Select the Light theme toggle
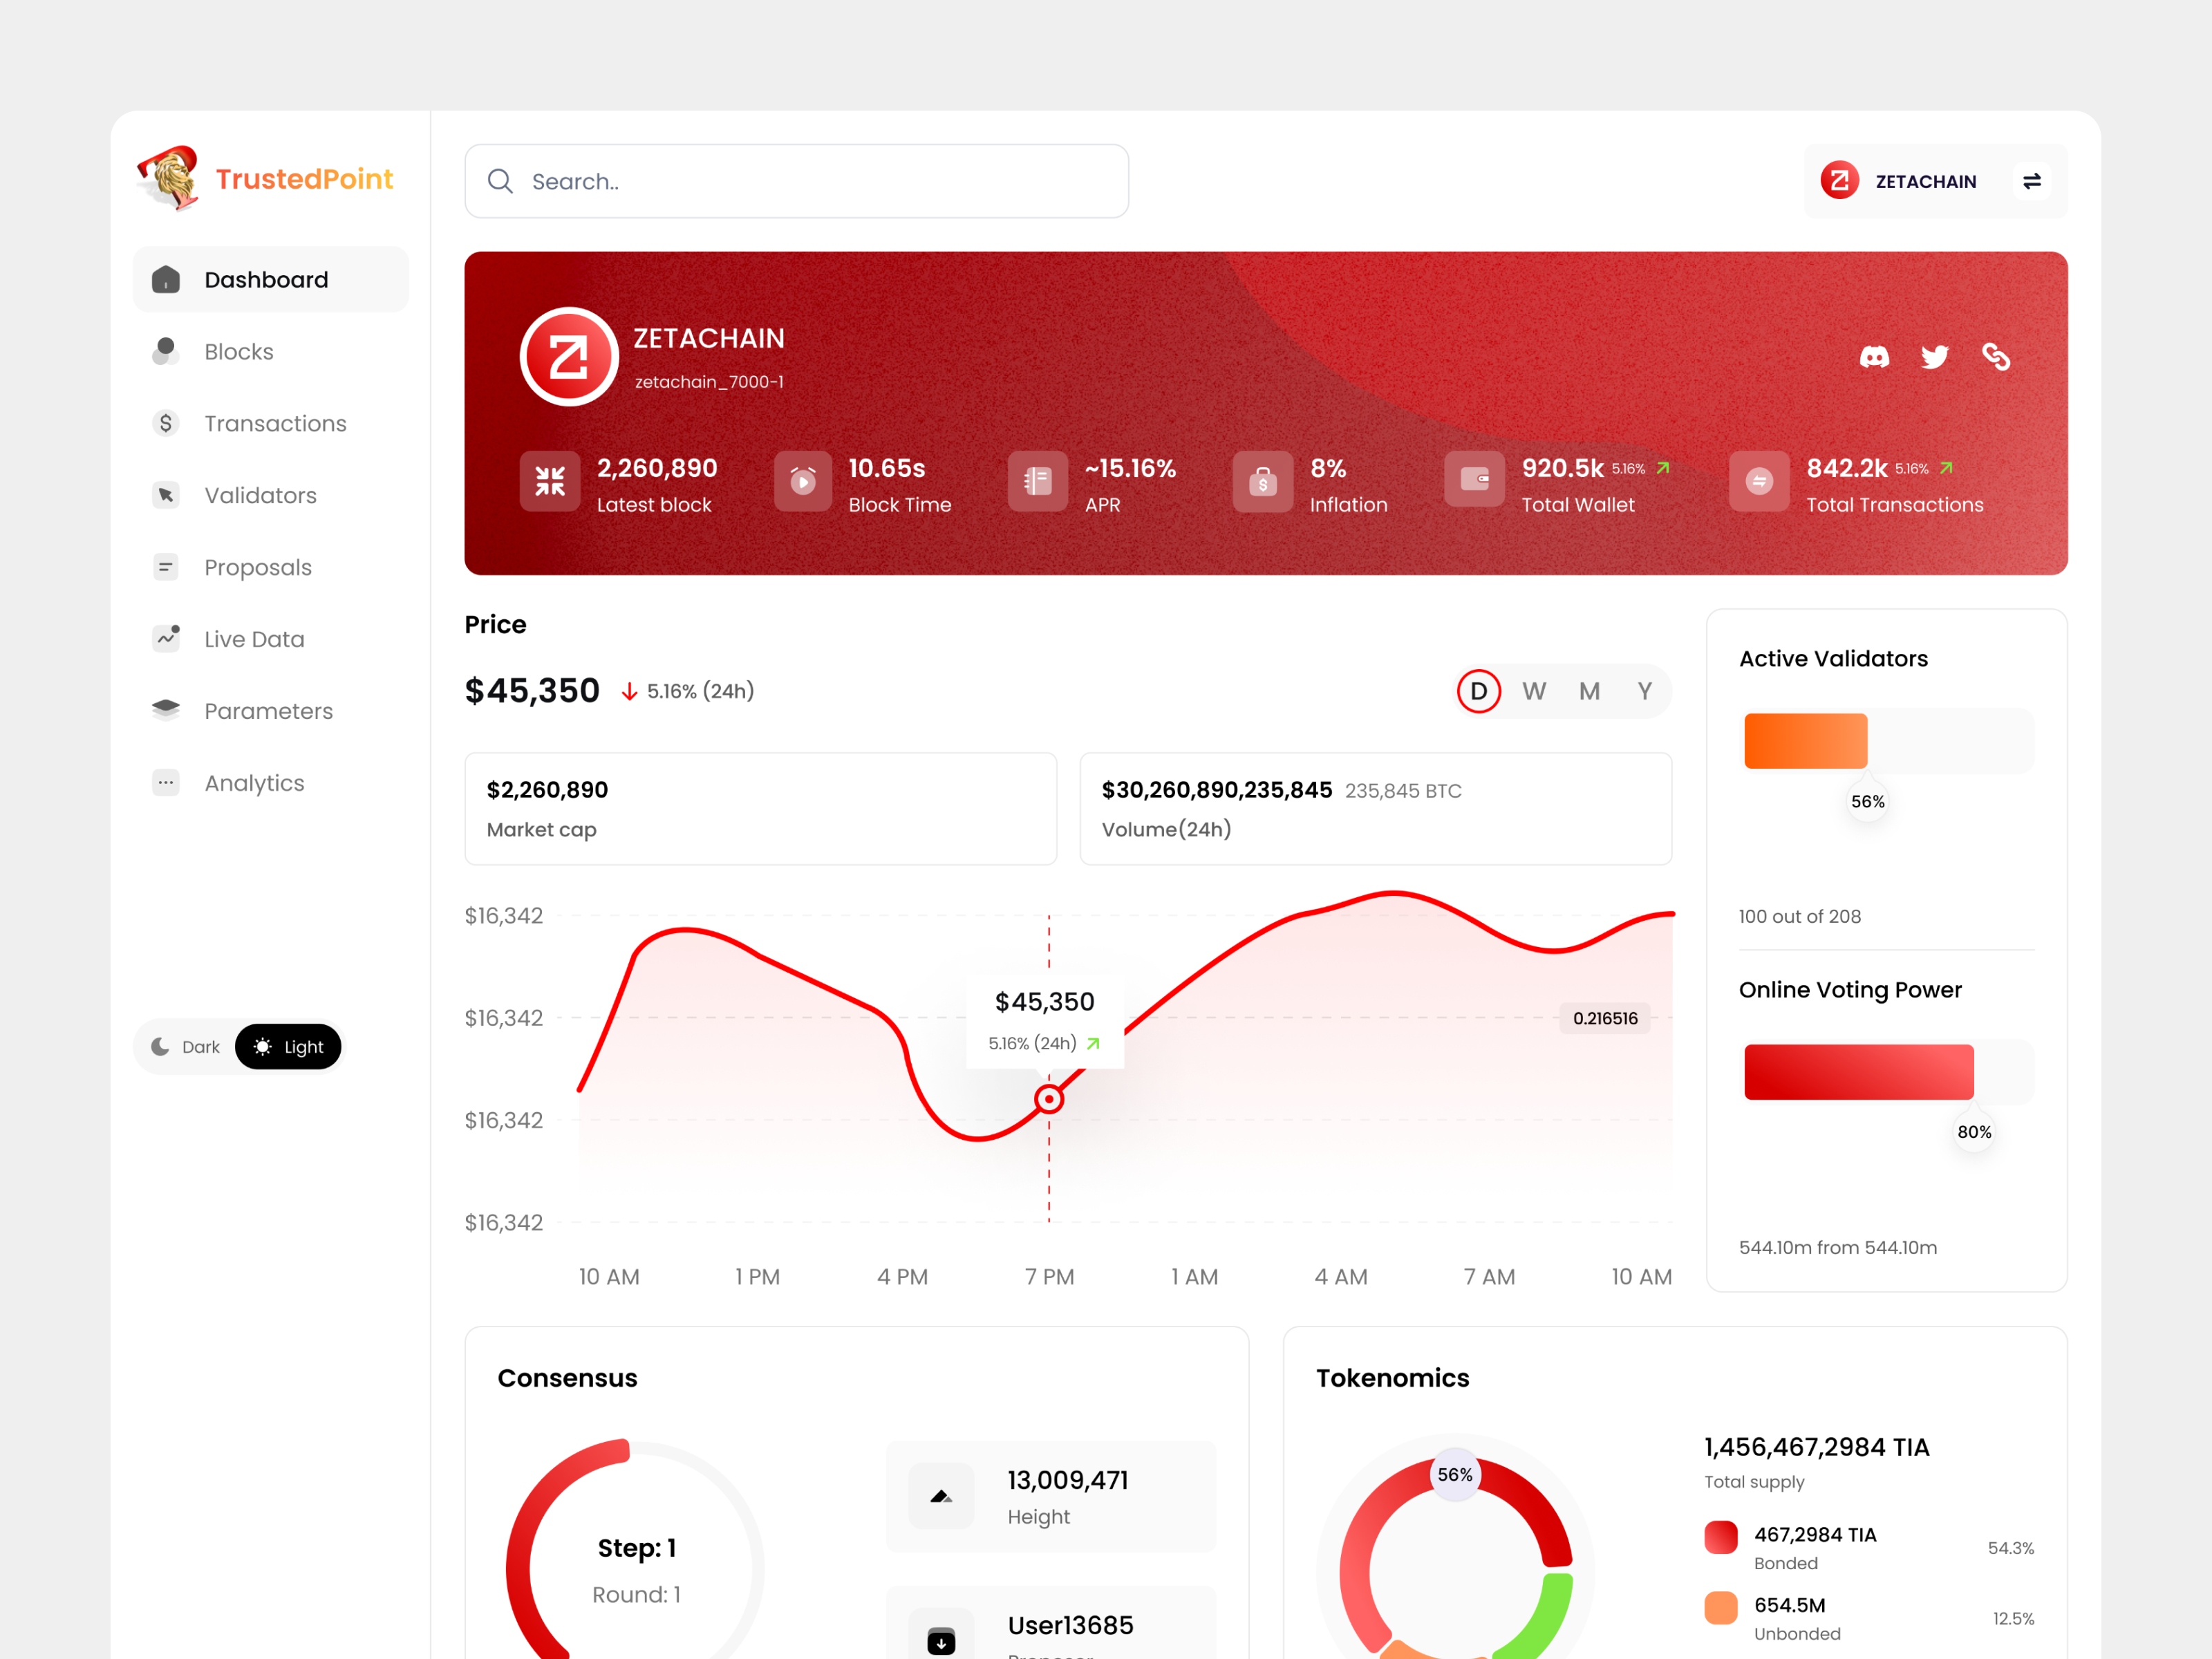2212x1659 pixels. pyautogui.click(x=288, y=1046)
